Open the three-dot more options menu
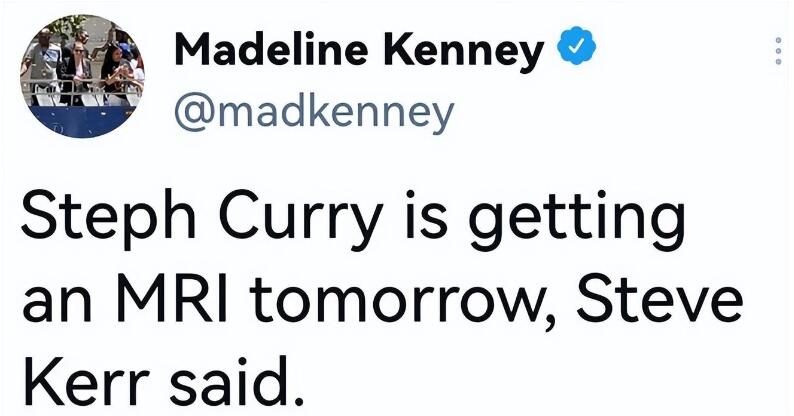The image size is (794, 416). 776,52
